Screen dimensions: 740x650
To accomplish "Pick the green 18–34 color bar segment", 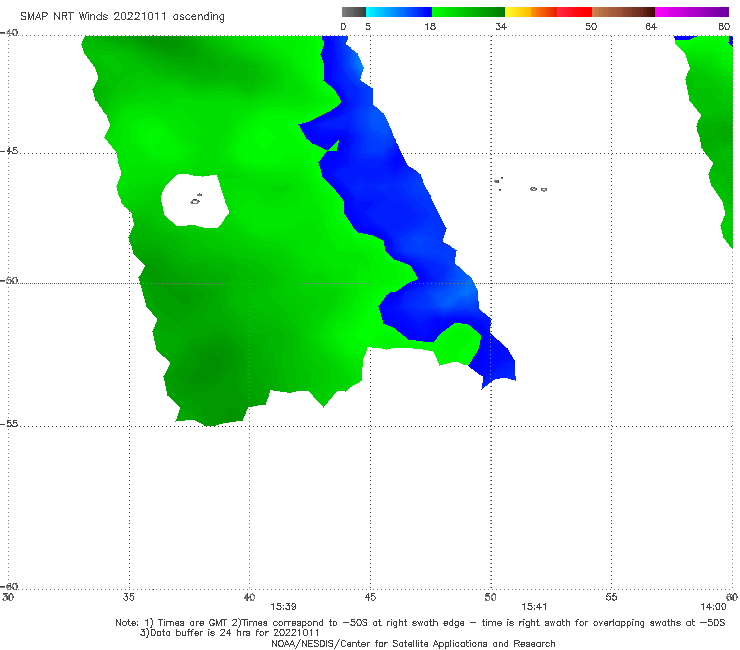I will click(x=468, y=12).
